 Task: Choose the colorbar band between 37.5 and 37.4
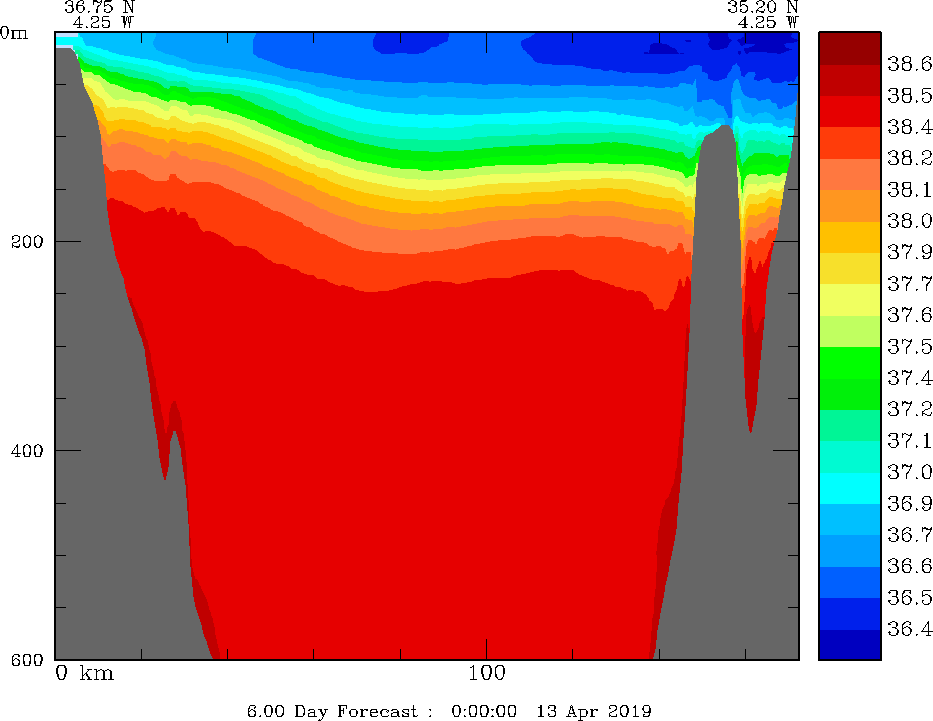click(x=850, y=363)
